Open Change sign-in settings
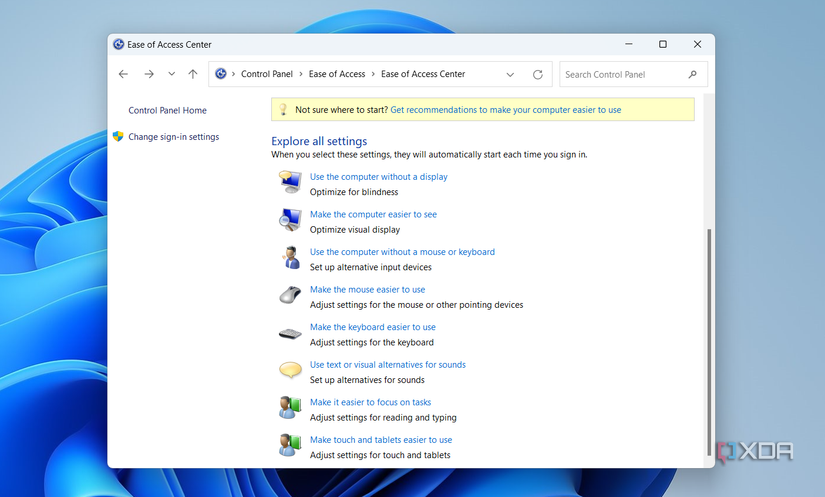This screenshot has width=825, height=497. 174,137
